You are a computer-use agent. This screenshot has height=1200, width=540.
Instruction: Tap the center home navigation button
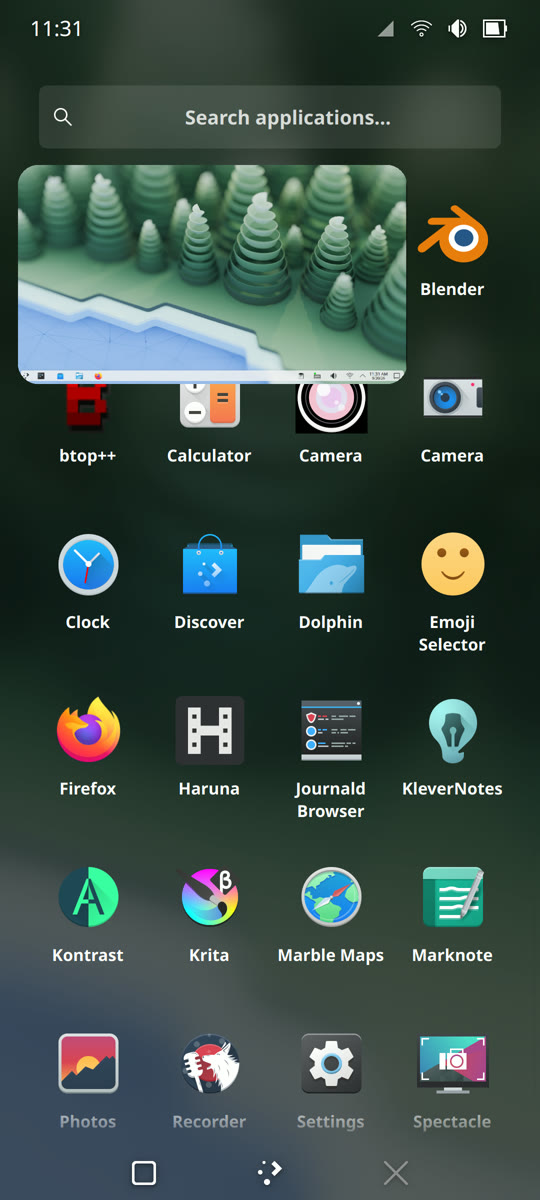pos(270,1173)
